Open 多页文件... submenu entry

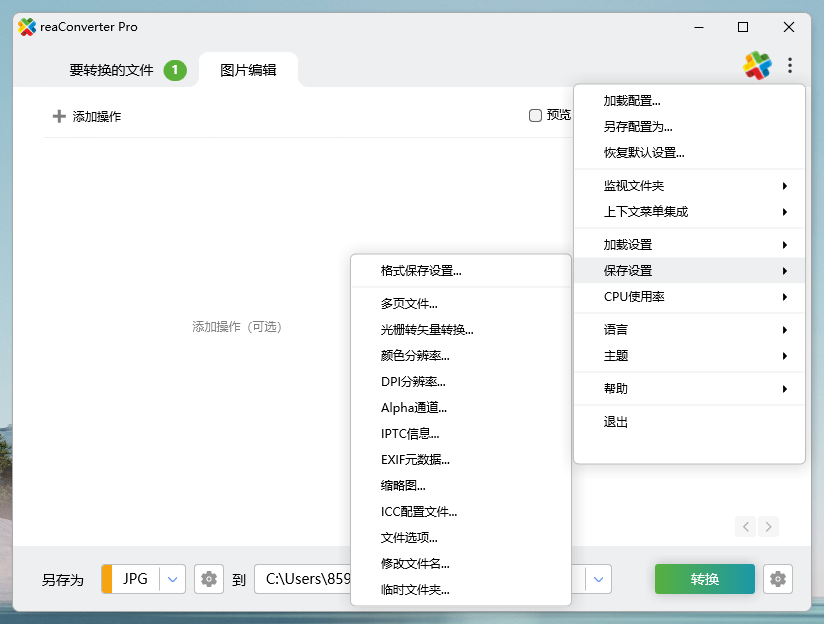(461, 303)
